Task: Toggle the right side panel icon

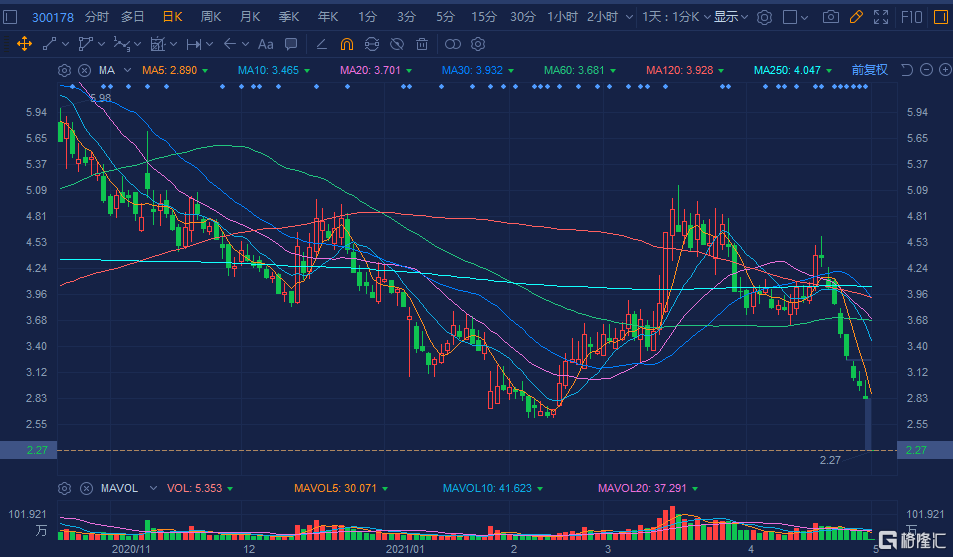Action: [941, 17]
